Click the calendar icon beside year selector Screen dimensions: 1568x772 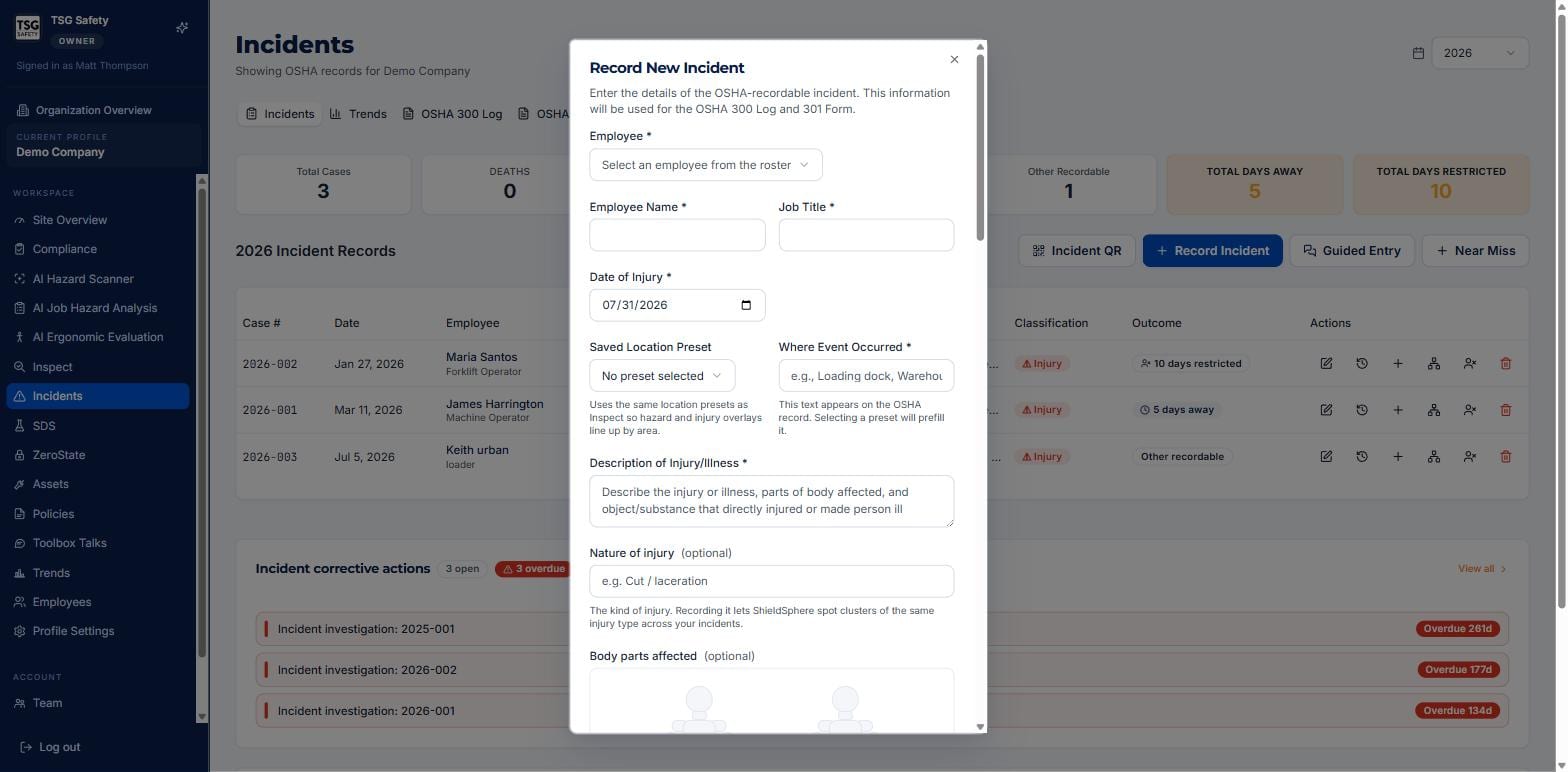tap(1418, 53)
